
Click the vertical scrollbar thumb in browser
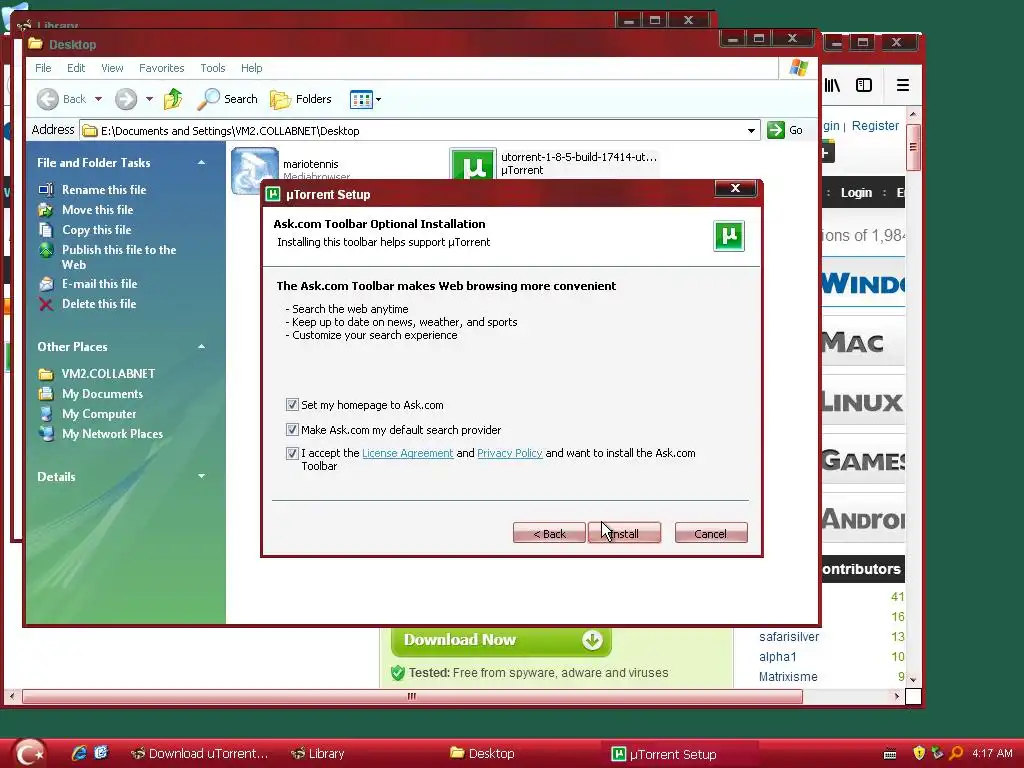pos(913,147)
